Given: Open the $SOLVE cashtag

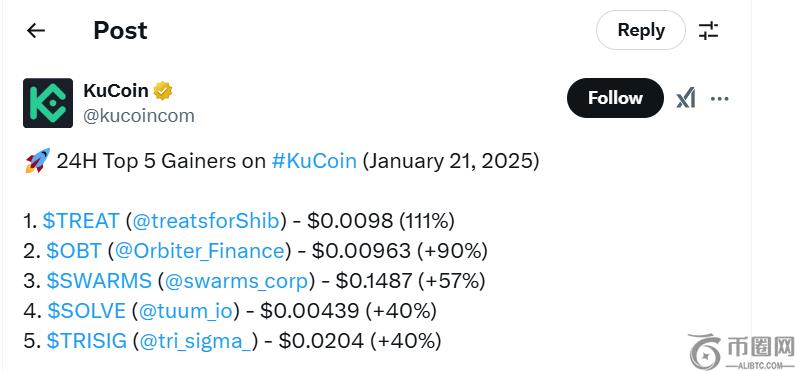Looking at the screenshot, I should (86, 311).
